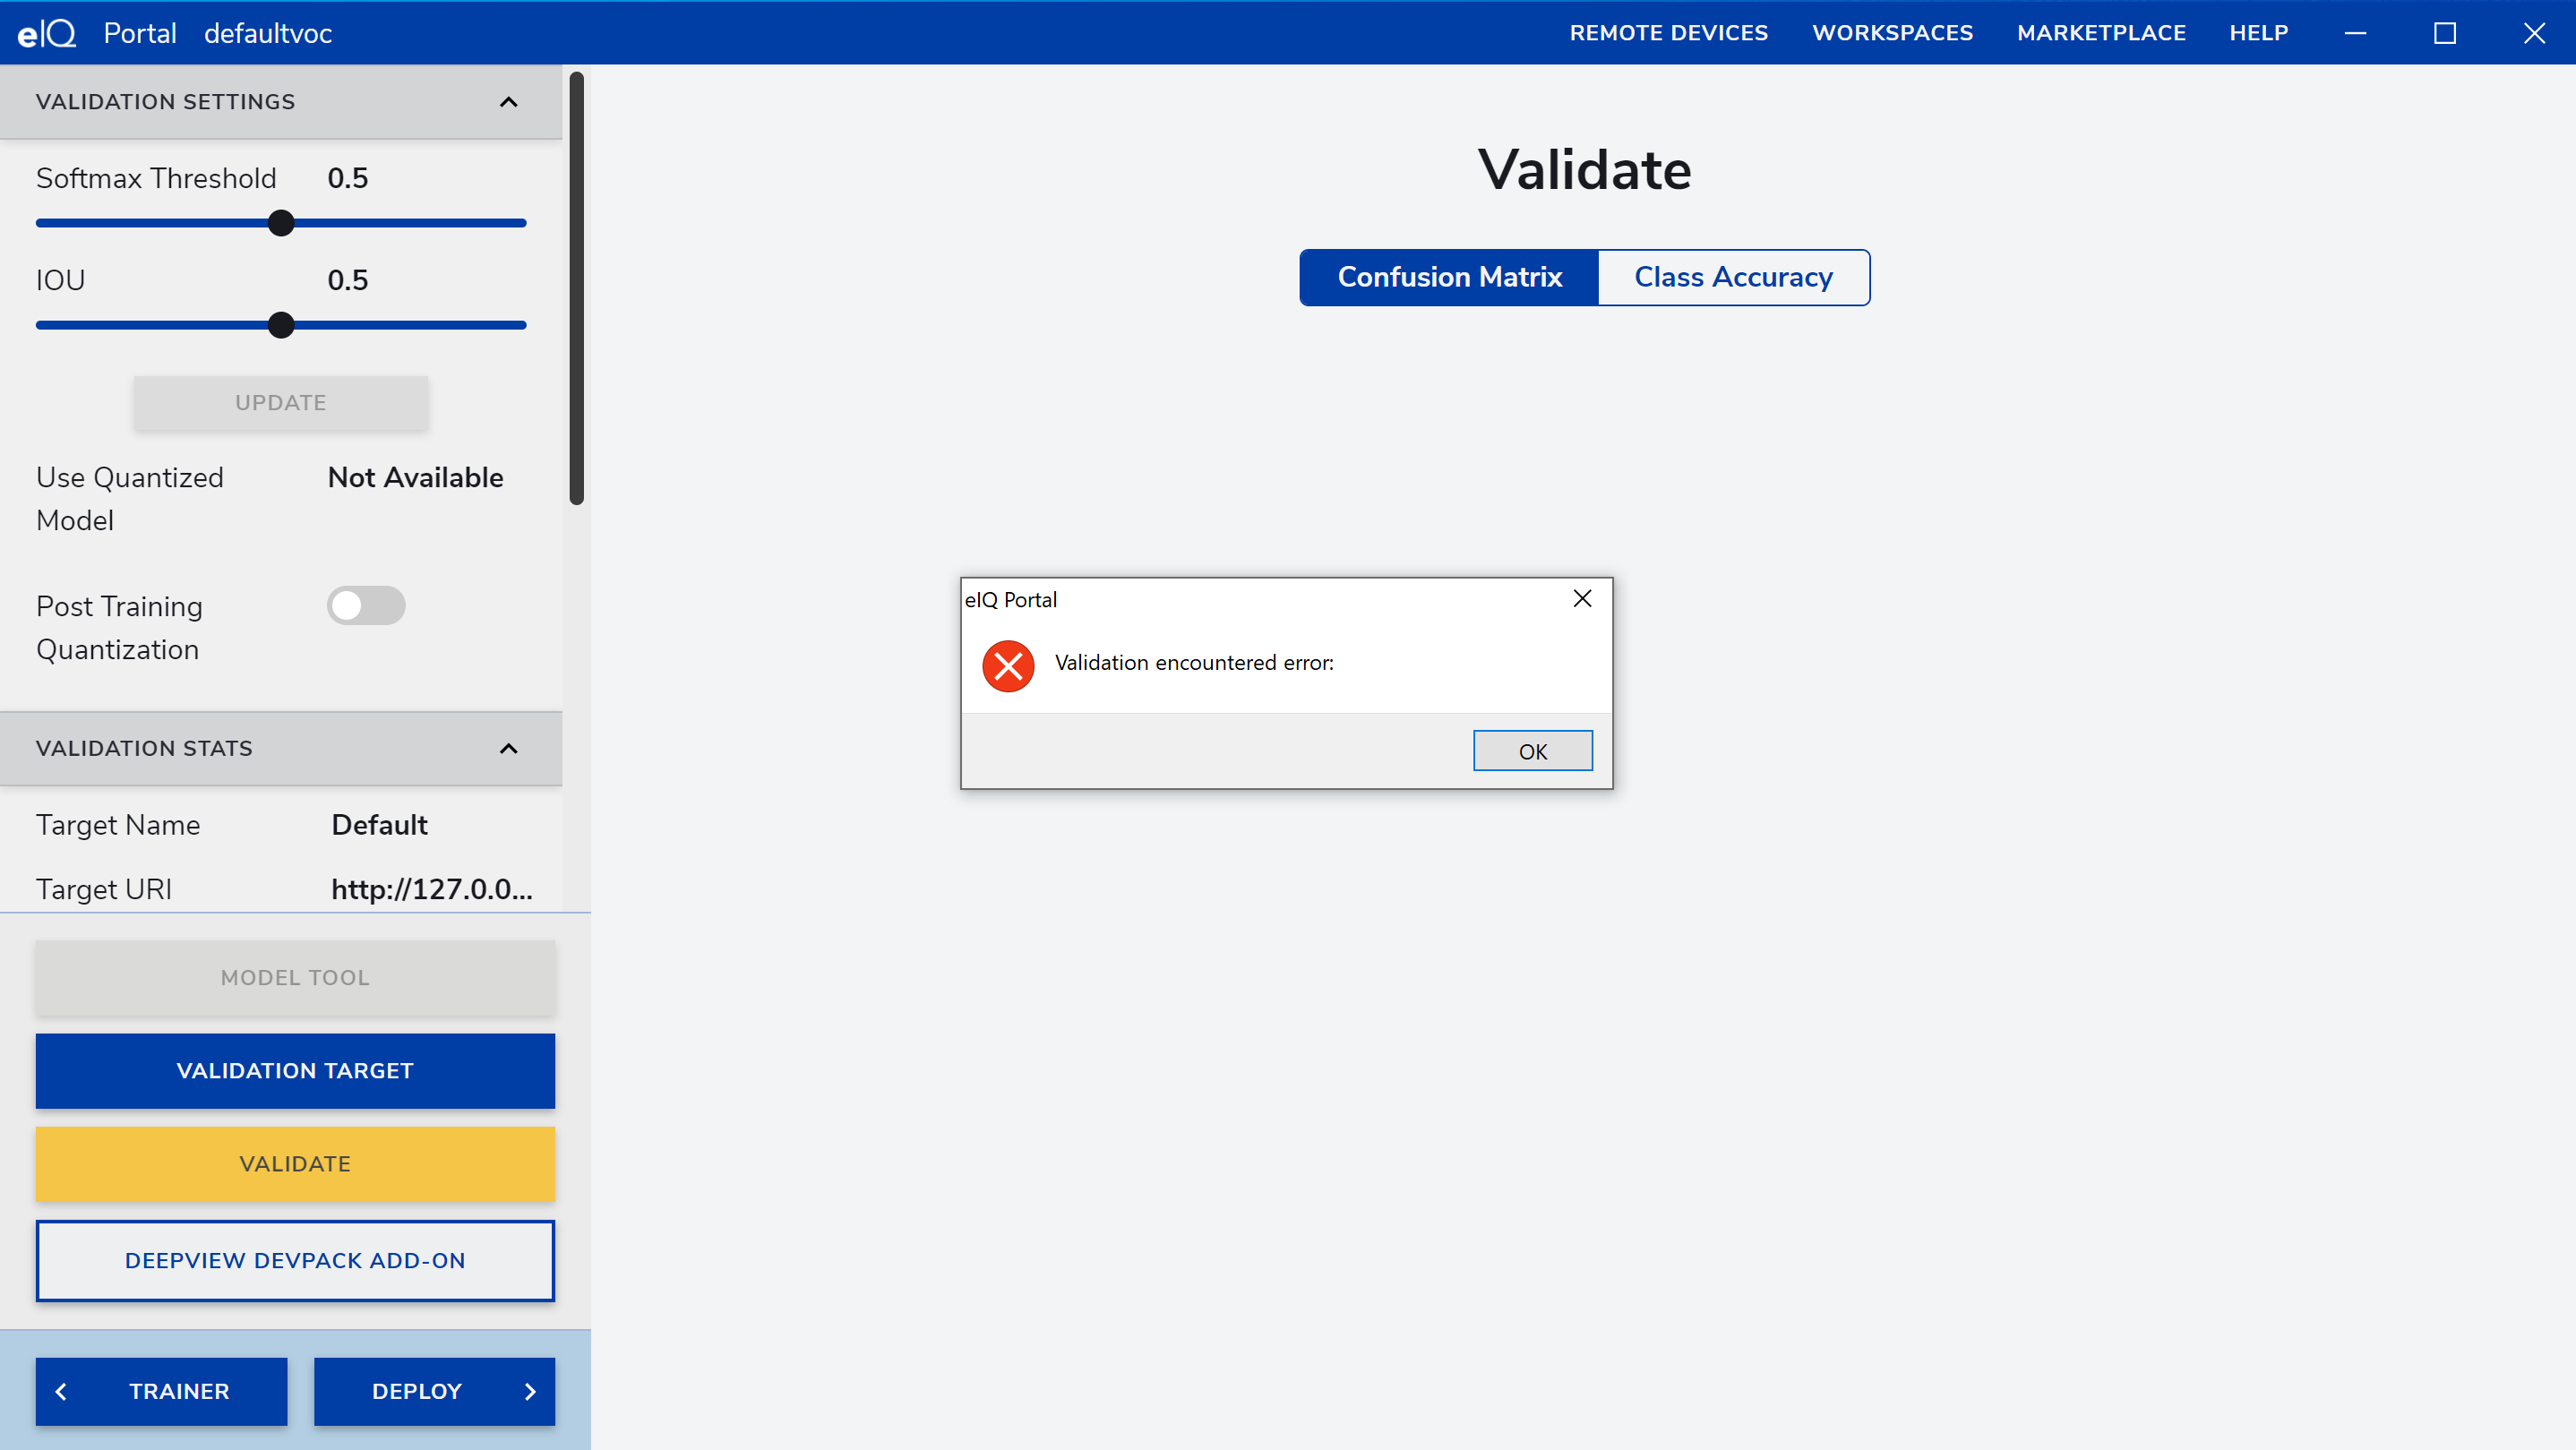Open the Validation Target button
2576x1450 pixels.
tap(295, 1070)
